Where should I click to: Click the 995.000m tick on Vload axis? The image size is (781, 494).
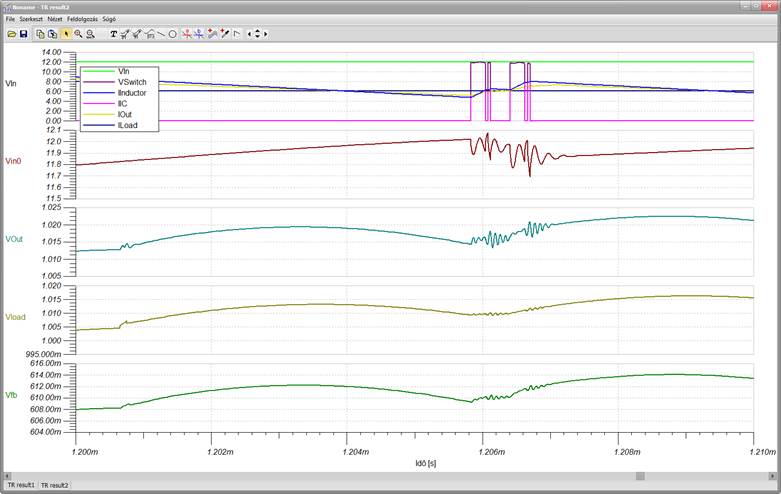tap(43, 354)
